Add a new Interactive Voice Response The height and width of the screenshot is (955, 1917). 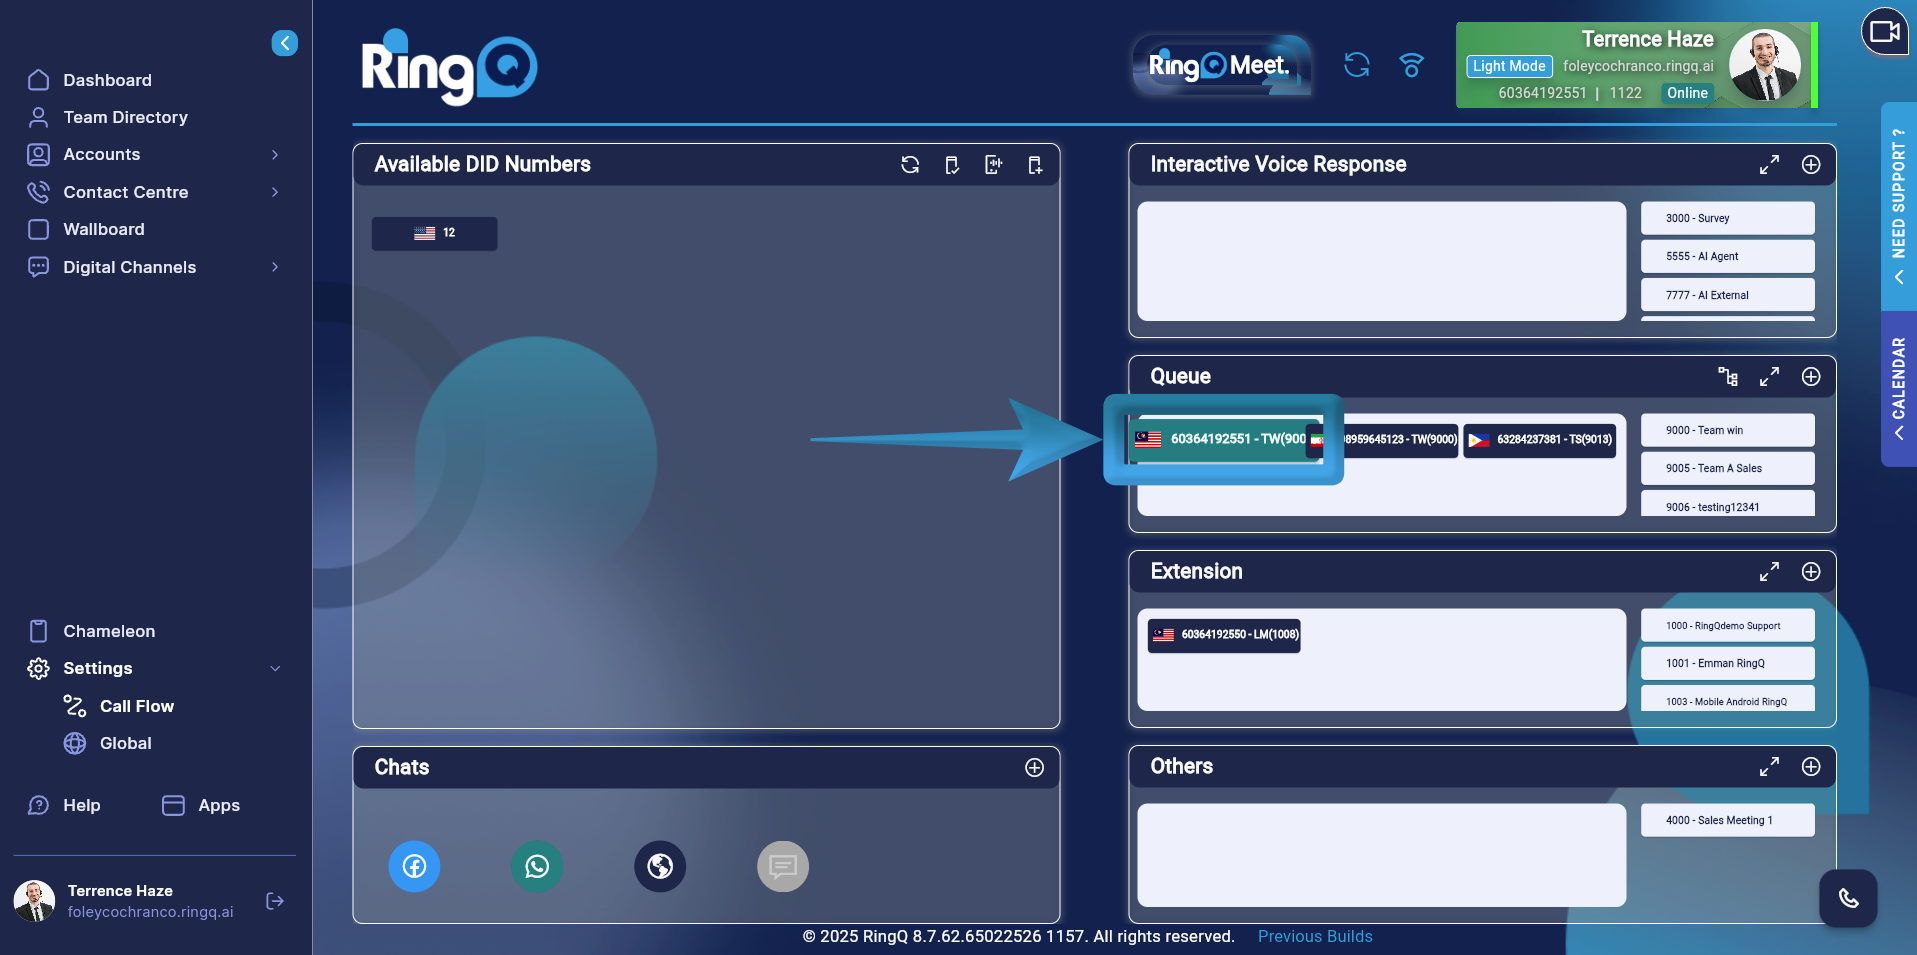click(1810, 165)
